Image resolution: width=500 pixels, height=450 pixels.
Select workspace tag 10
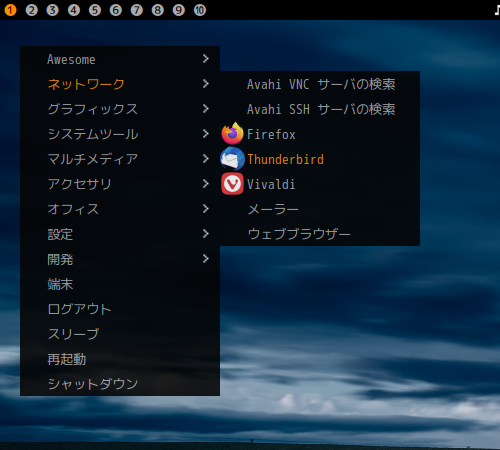(x=200, y=10)
